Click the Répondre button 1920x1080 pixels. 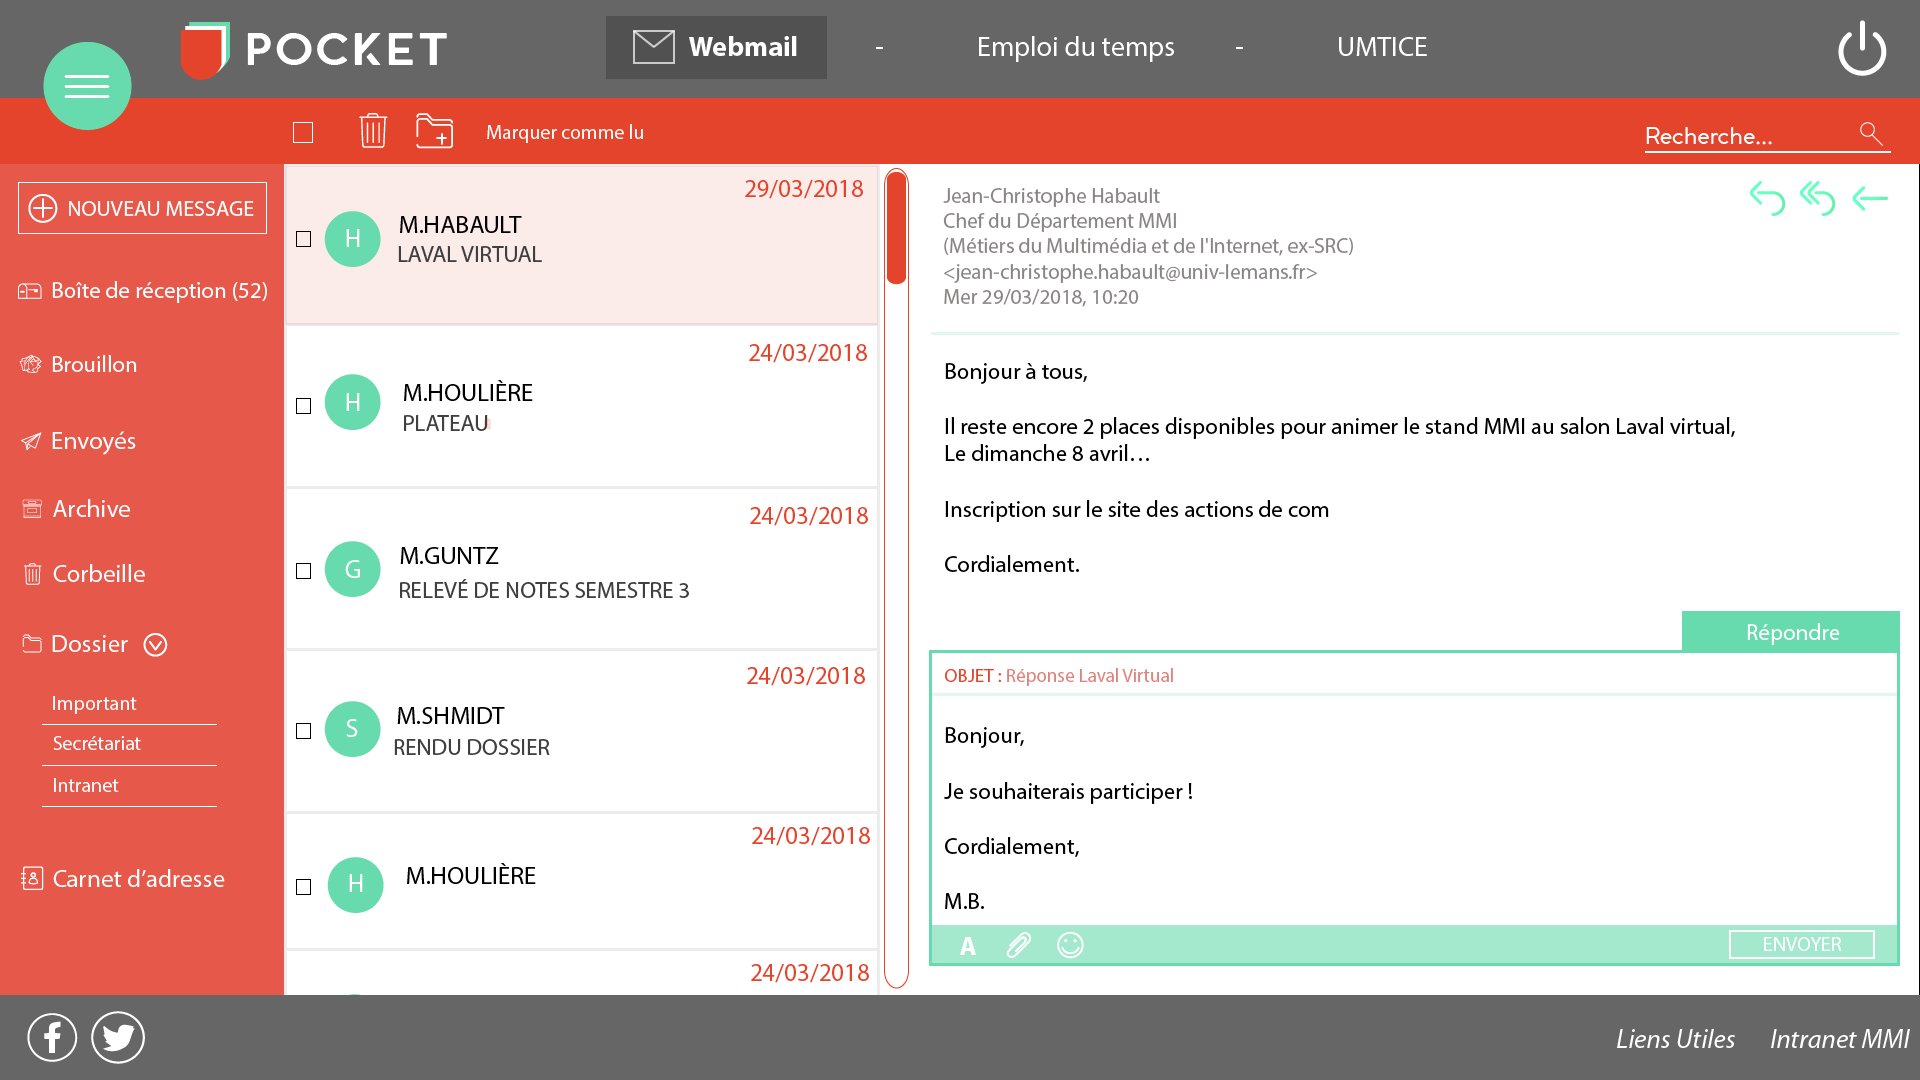coord(1791,632)
